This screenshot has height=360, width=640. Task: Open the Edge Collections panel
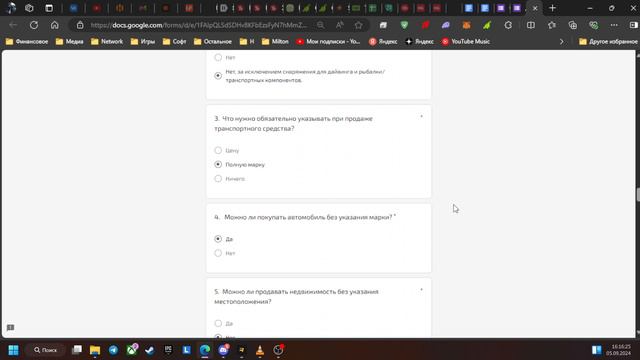pyautogui.click(x=573, y=25)
